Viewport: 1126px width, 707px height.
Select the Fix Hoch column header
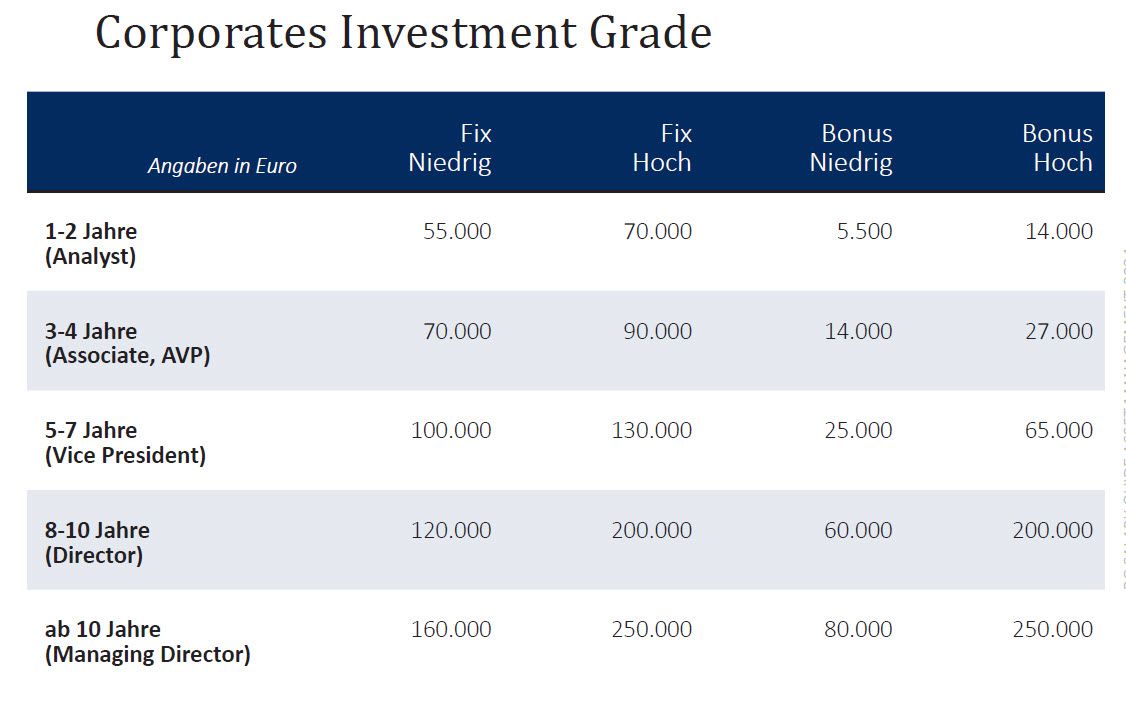tap(662, 148)
